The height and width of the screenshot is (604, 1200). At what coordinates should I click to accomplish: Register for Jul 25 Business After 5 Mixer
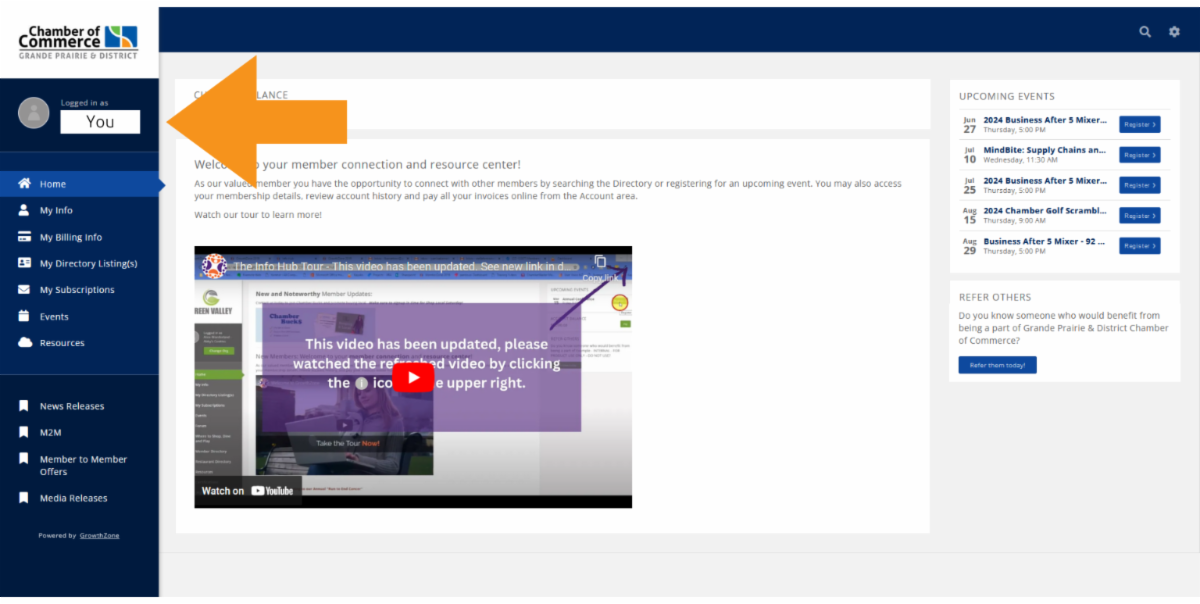[x=1139, y=185]
